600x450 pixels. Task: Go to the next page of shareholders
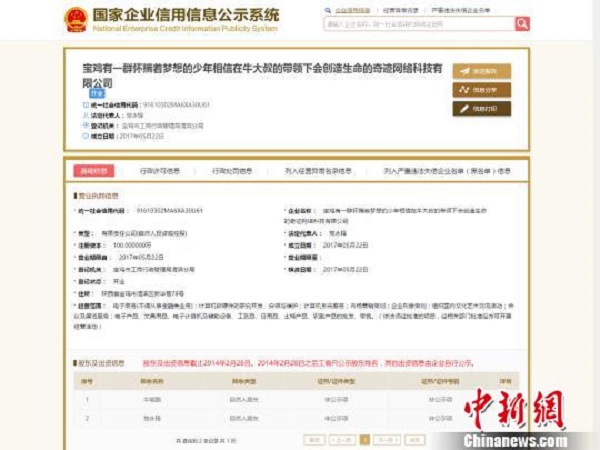point(388,439)
